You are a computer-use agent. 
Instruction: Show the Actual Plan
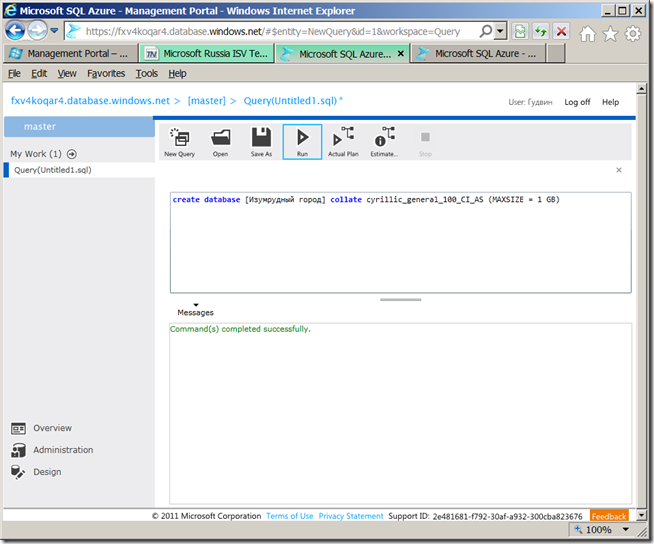coord(343,142)
